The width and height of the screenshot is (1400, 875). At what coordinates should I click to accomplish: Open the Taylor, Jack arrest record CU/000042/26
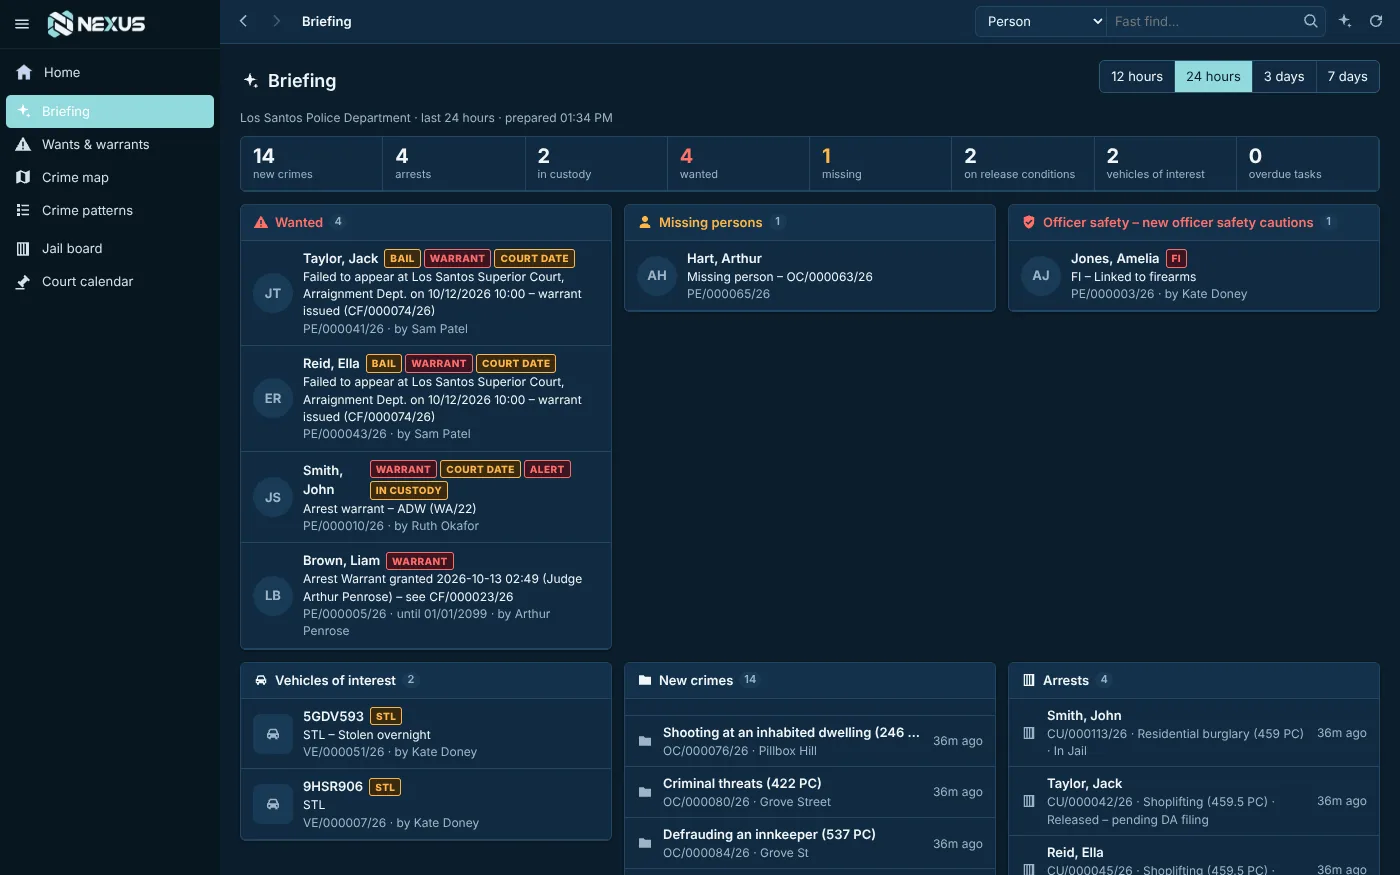coord(1194,801)
